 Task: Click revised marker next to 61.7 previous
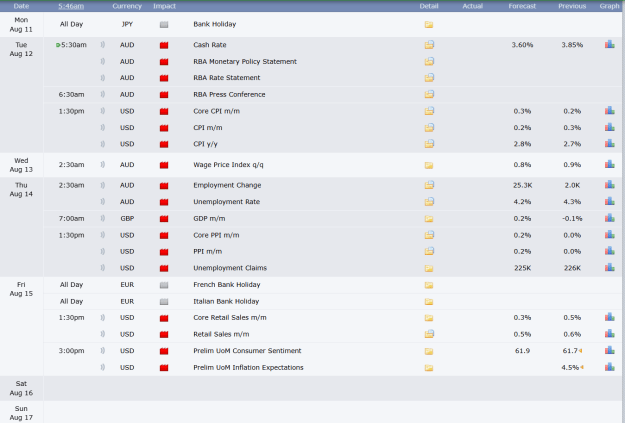580,351
